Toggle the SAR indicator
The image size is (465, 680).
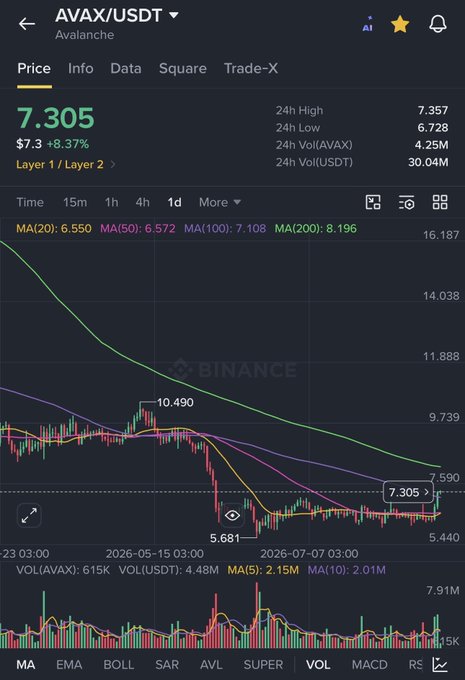click(x=167, y=664)
